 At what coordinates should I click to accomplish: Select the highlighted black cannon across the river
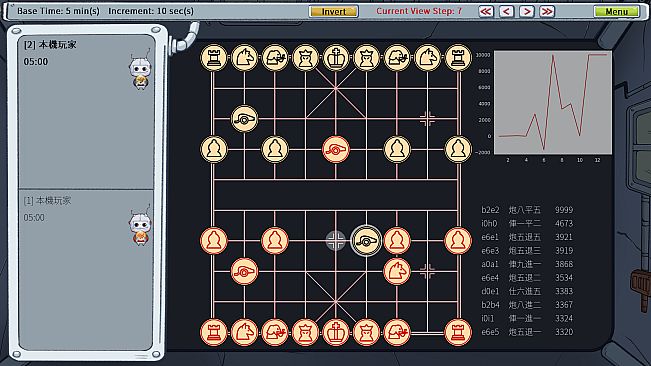point(366,240)
